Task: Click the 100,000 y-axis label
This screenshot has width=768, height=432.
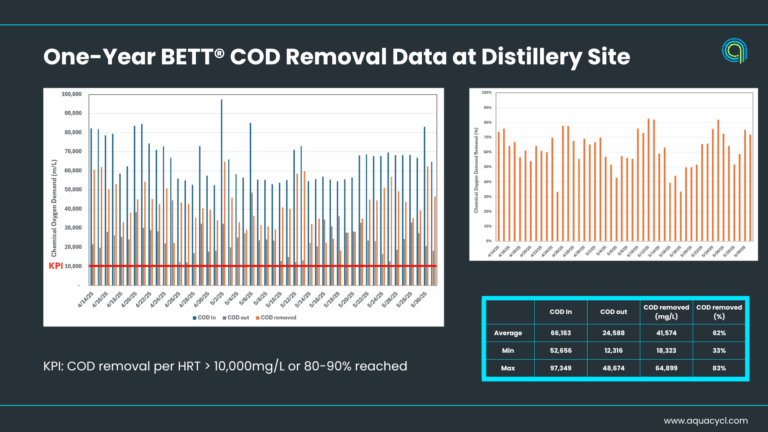Action: coord(72,94)
